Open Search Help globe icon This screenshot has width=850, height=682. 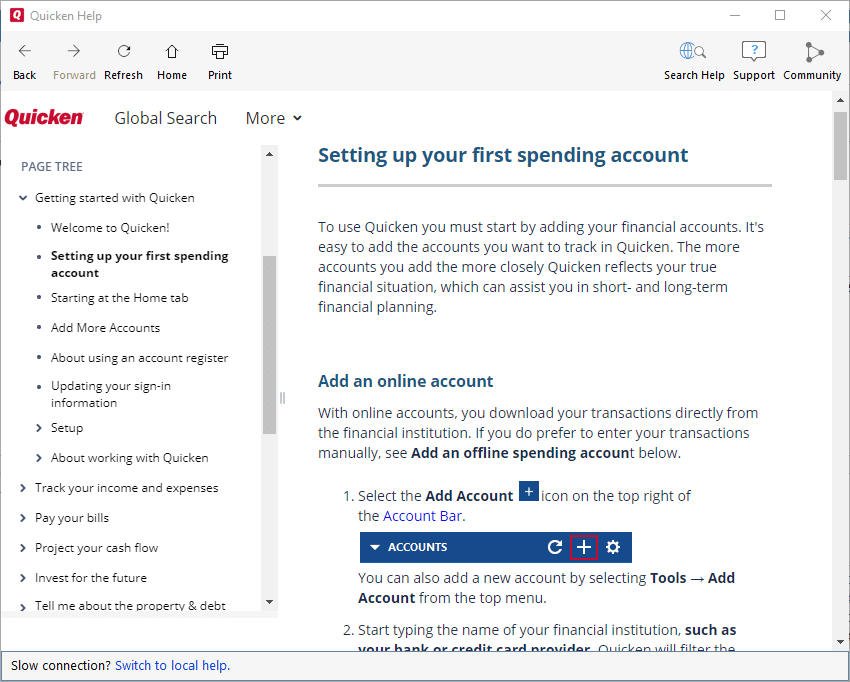[x=693, y=51]
